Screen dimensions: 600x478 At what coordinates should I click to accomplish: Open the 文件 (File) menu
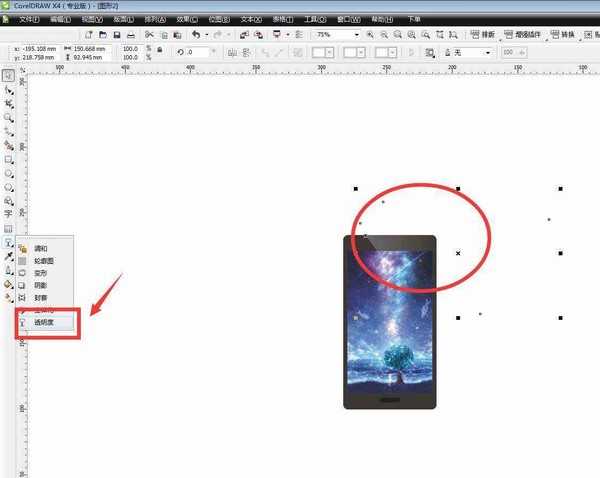29,19
